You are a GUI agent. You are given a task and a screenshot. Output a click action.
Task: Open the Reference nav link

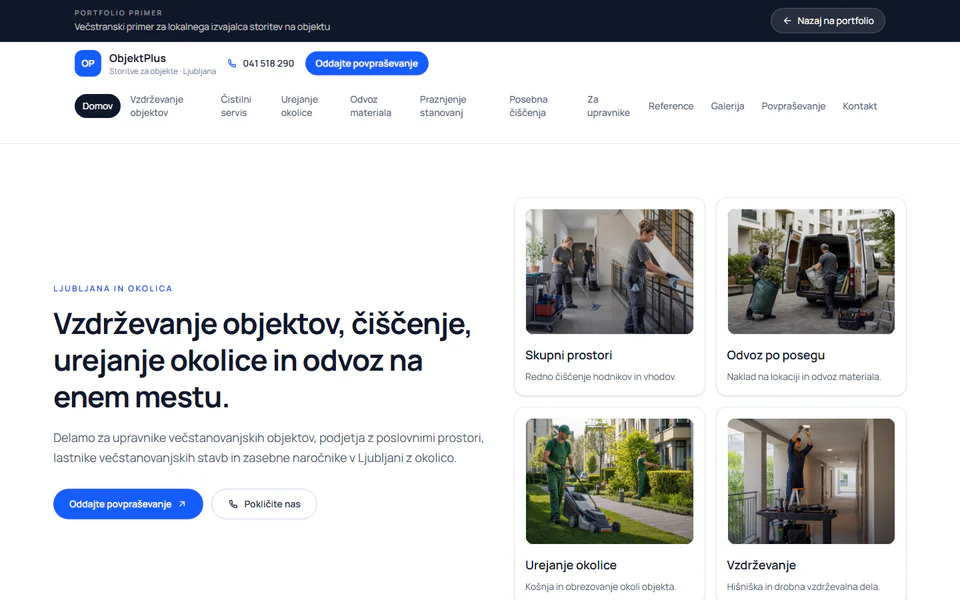coord(670,106)
